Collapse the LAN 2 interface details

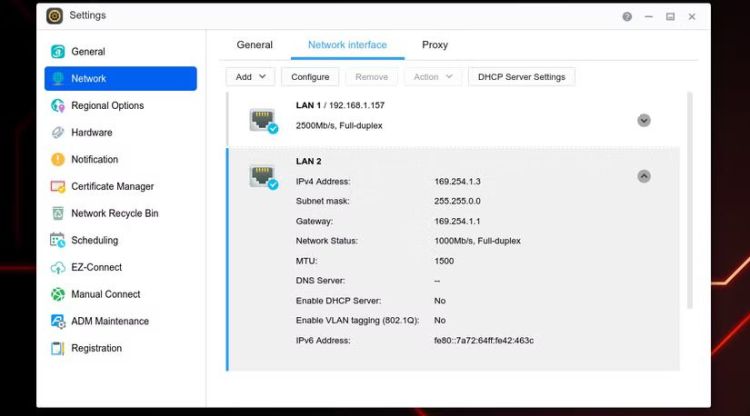tap(644, 176)
